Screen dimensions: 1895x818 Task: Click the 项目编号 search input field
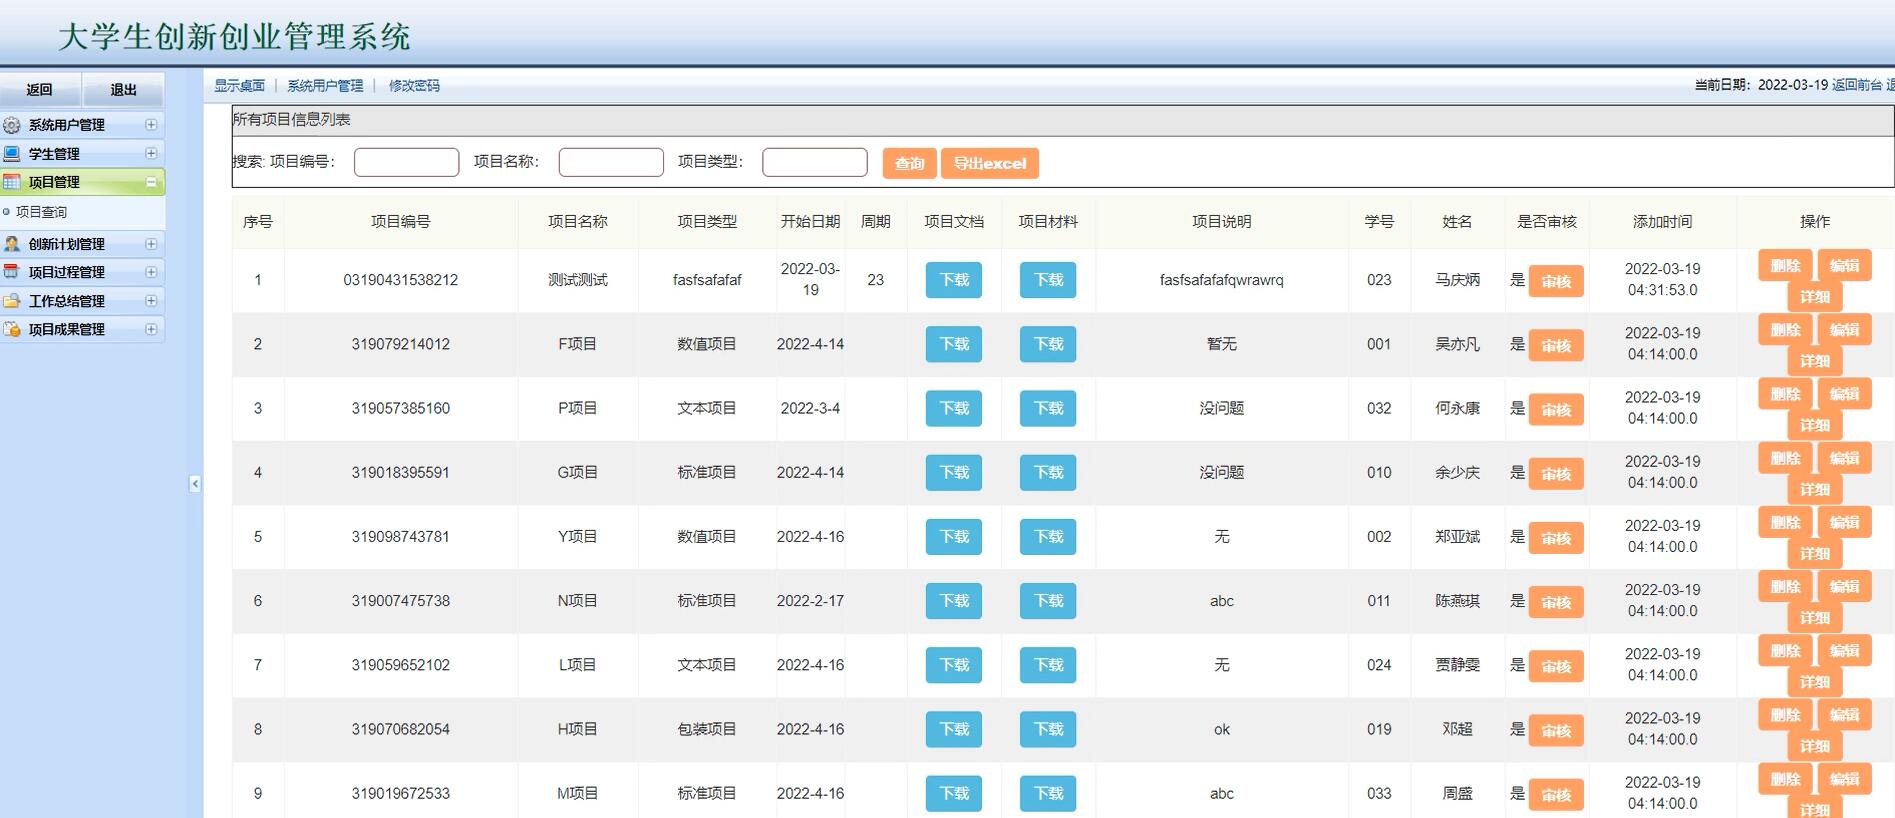pos(406,162)
